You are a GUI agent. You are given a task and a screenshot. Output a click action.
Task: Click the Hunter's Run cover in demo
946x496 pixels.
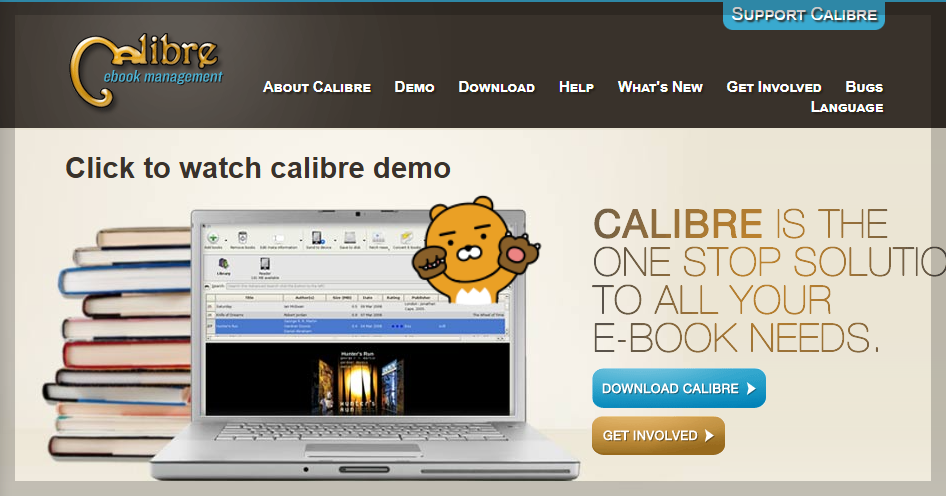coord(358,384)
